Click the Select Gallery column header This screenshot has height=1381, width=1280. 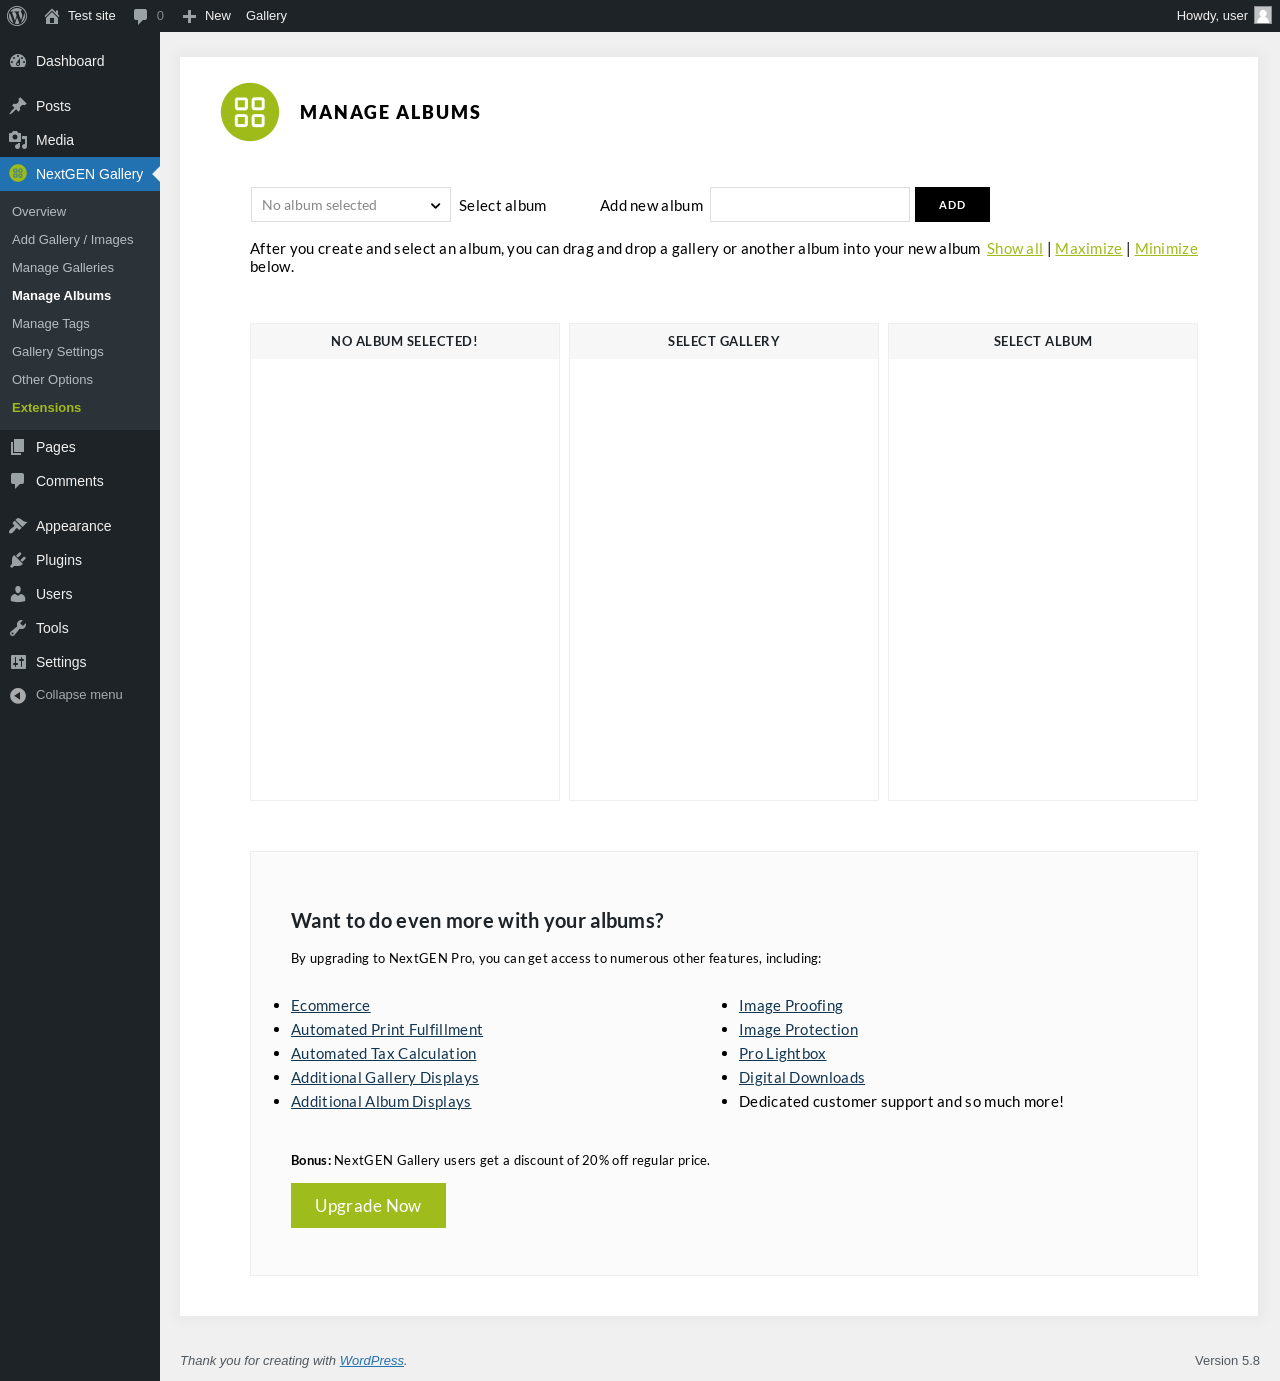pyautogui.click(x=724, y=341)
